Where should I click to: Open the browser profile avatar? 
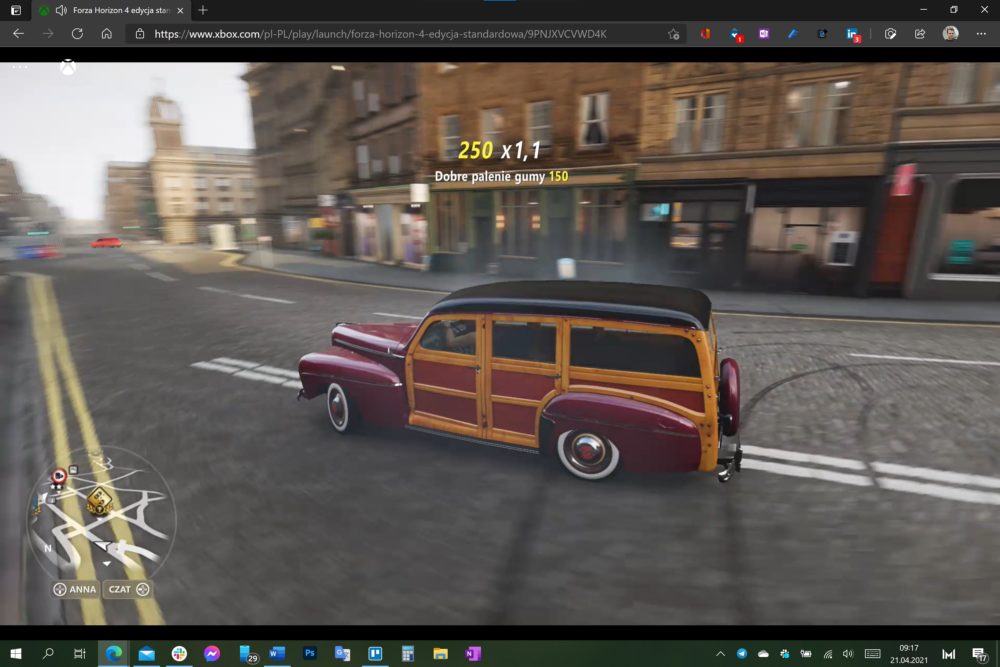[x=950, y=34]
